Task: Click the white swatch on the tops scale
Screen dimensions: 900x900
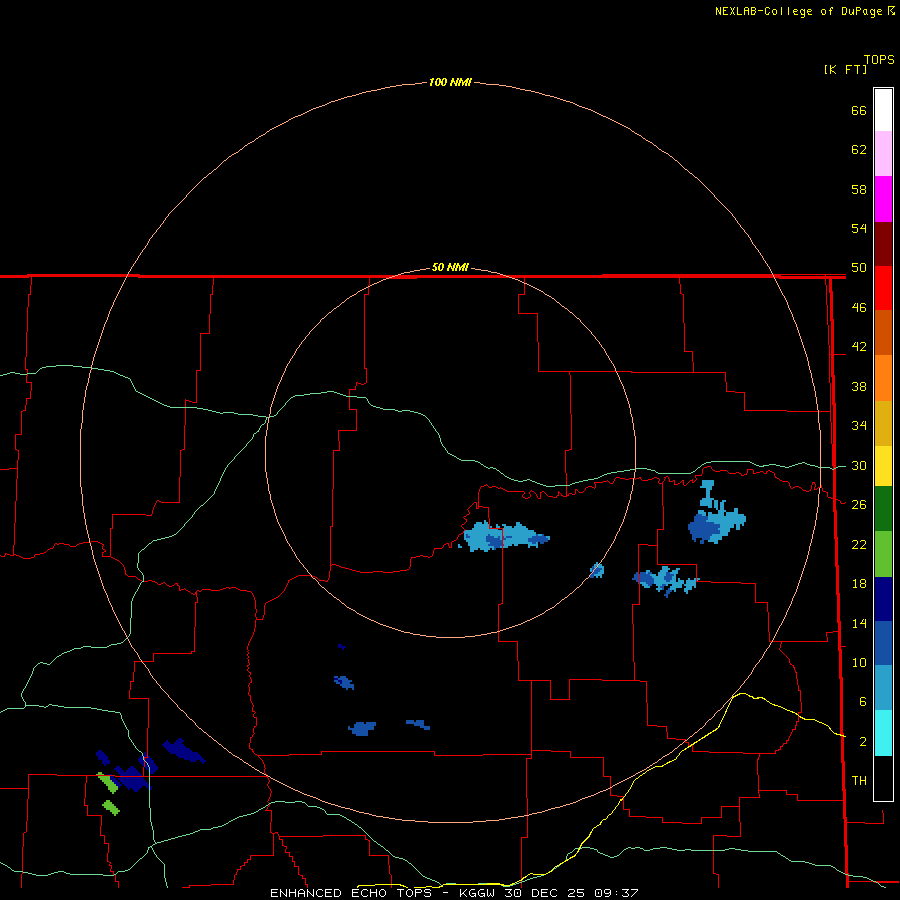Action: tap(883, 110)
